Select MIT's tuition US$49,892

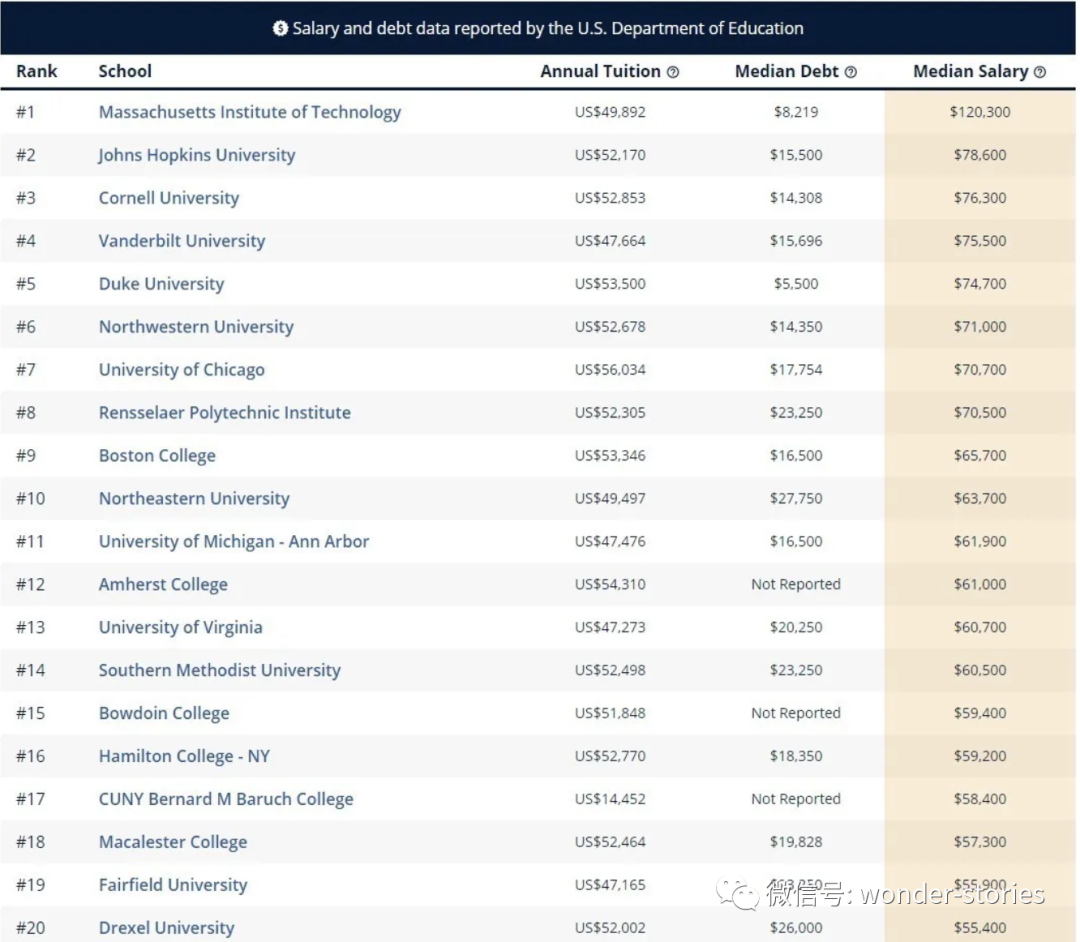610,112
